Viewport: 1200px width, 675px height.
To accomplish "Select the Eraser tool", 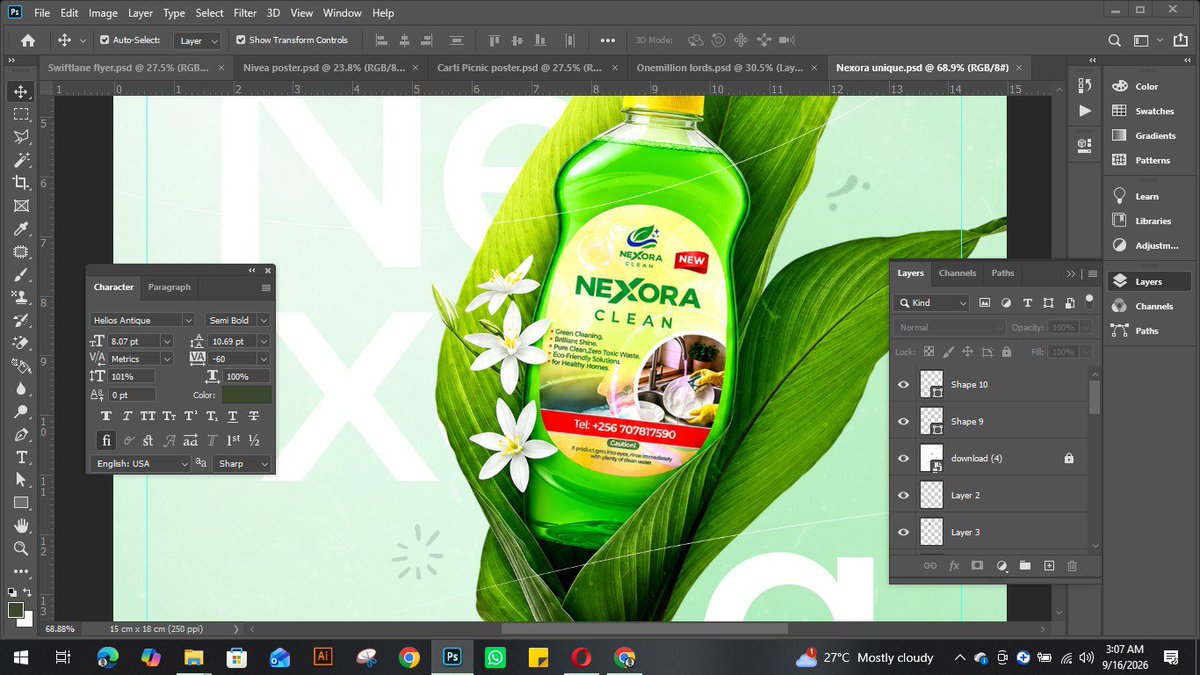I will tap(20, 342).
